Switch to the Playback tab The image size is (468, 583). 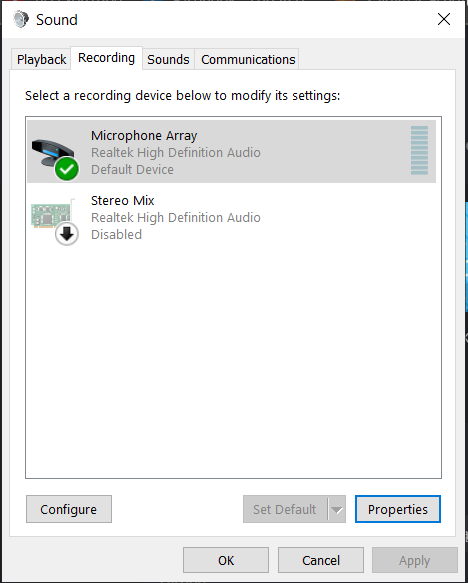coord(41,59)
